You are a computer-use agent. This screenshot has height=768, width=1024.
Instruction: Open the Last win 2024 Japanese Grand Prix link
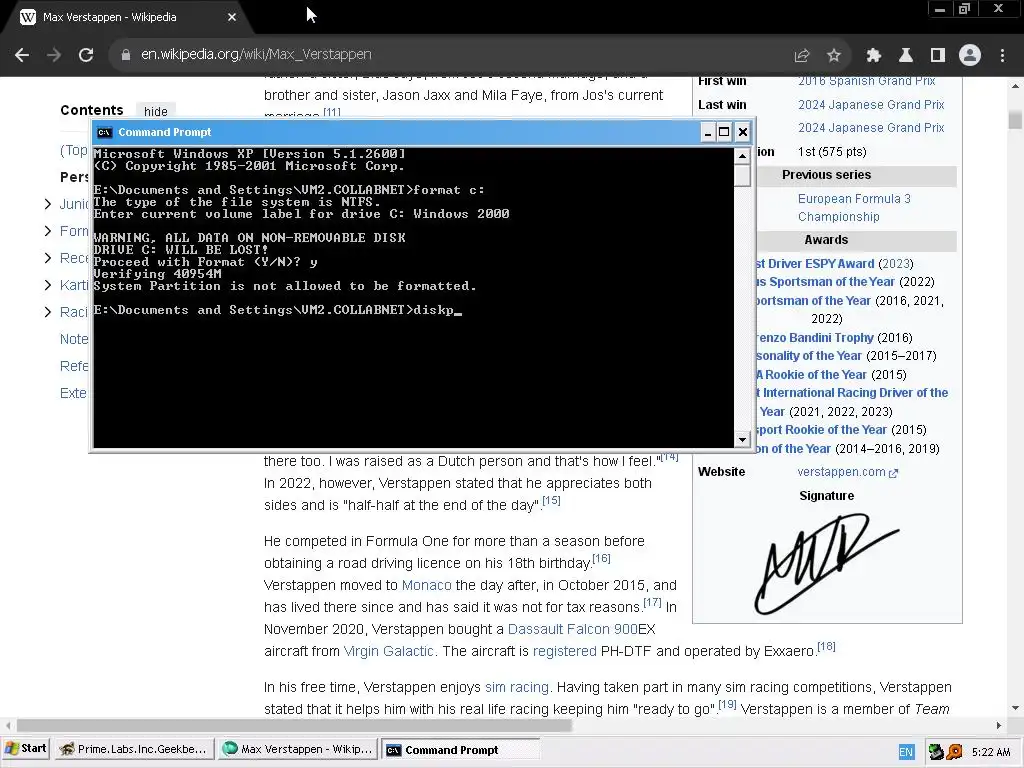[871, 104]
